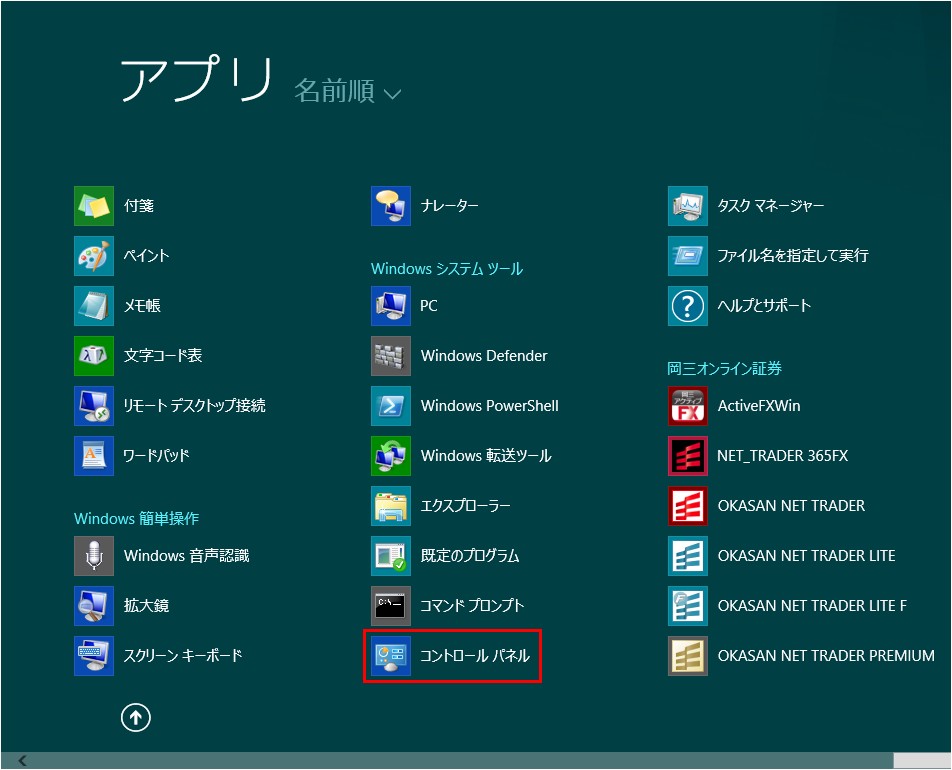Click the Windows Defender label

pos(484,356)
